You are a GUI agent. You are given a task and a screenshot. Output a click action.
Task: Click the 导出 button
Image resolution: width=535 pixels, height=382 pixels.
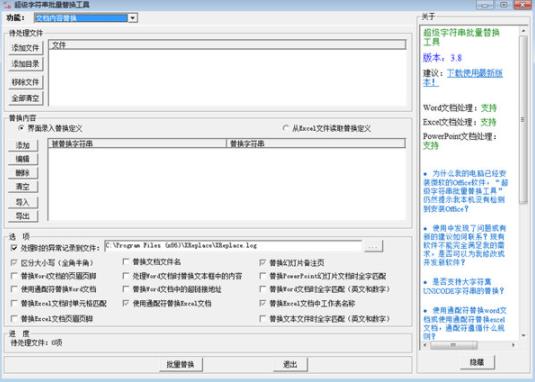23,216
